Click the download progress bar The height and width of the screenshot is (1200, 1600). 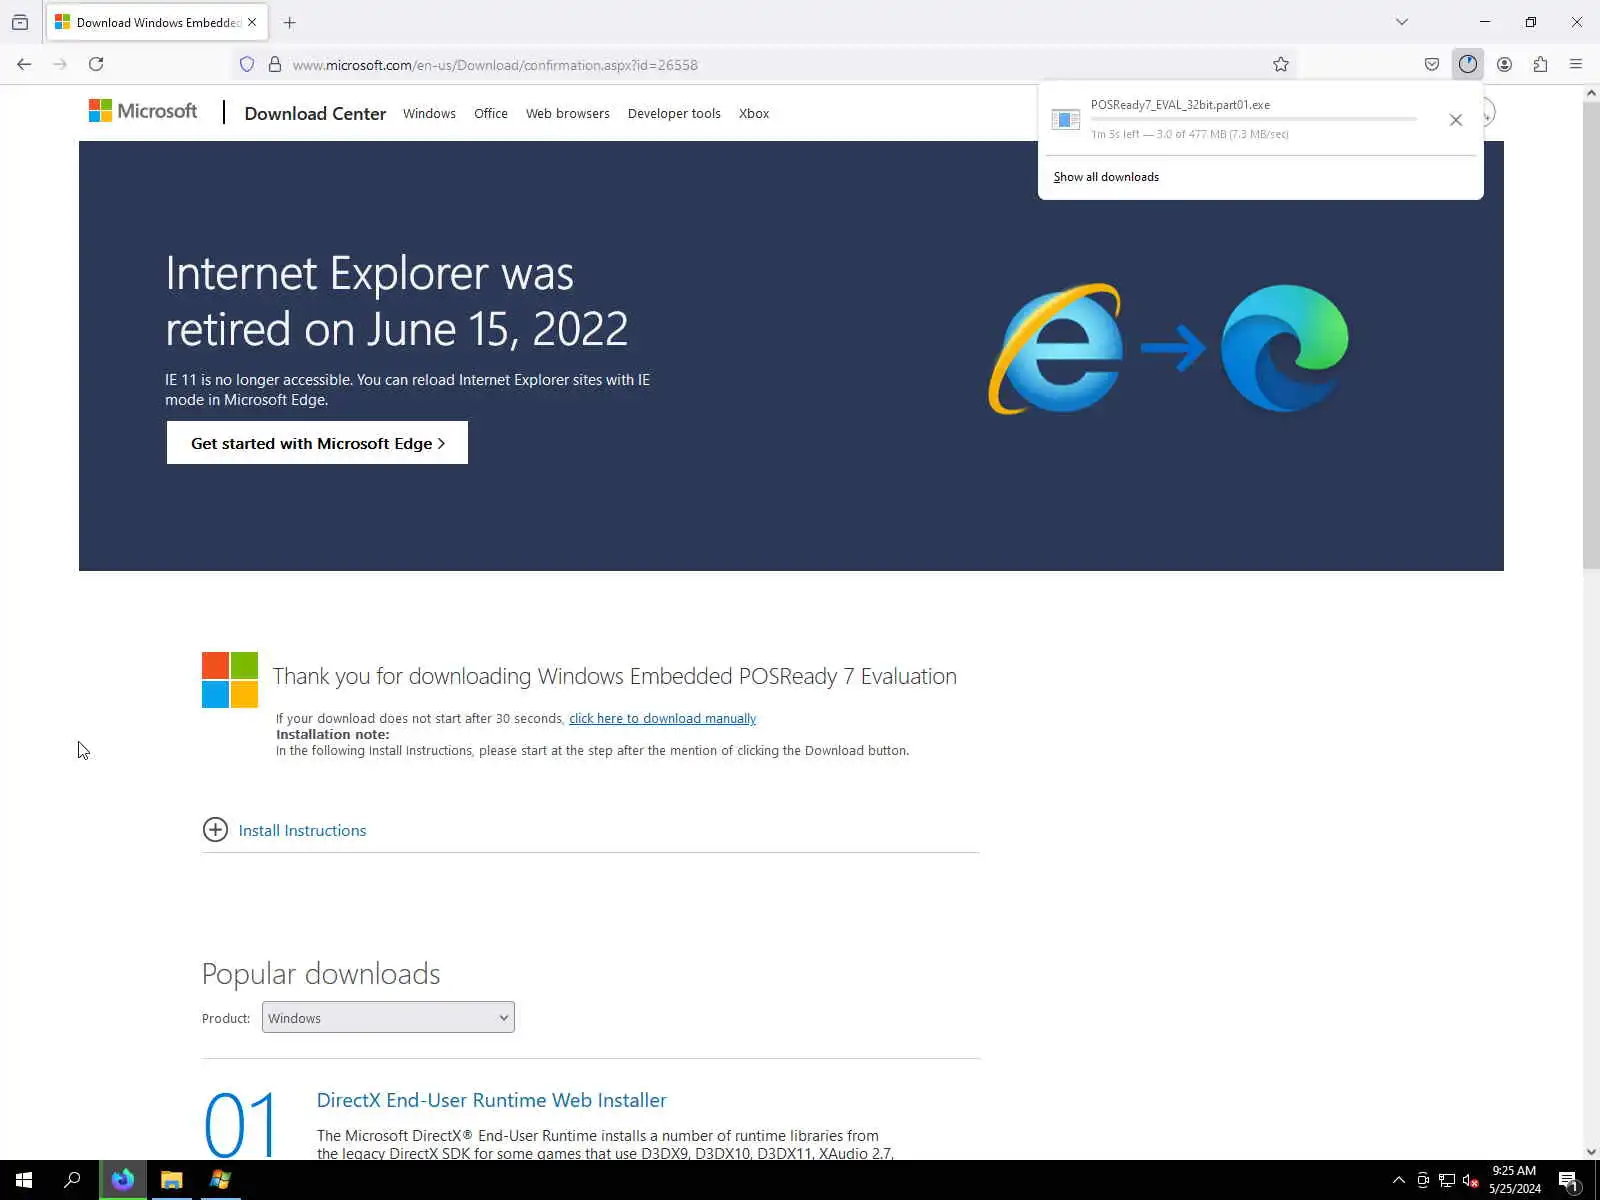[x=1254, y=119]
